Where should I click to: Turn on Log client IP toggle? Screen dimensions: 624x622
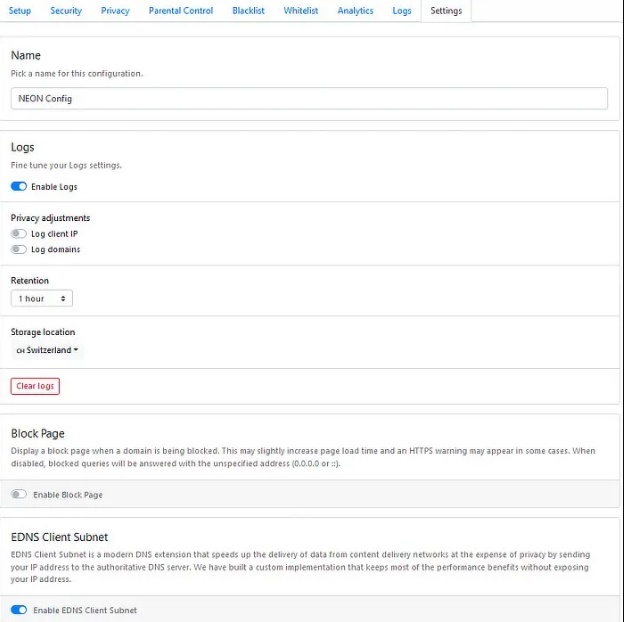point(19,234)
